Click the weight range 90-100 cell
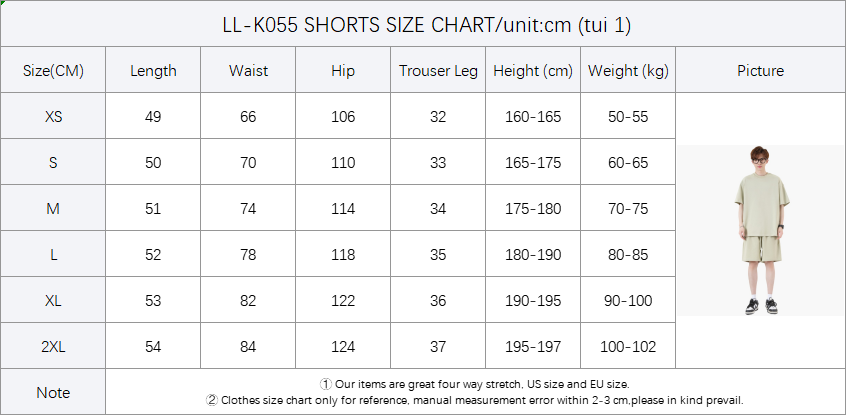 [x=628, y=301]
